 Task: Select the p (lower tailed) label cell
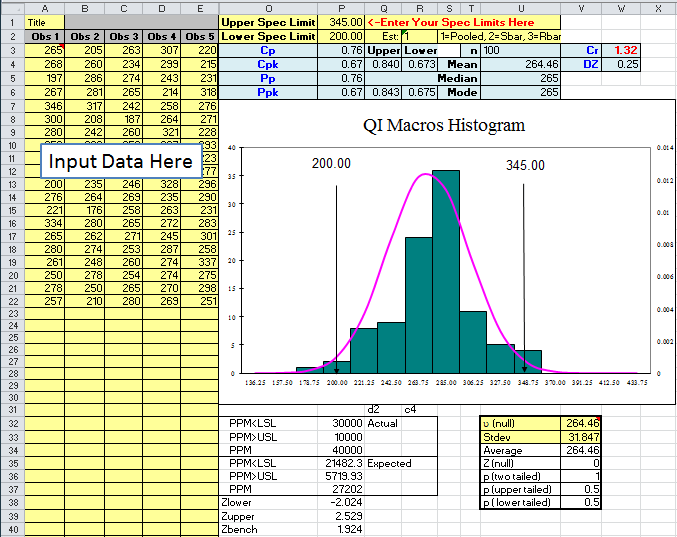coord(520,502)
